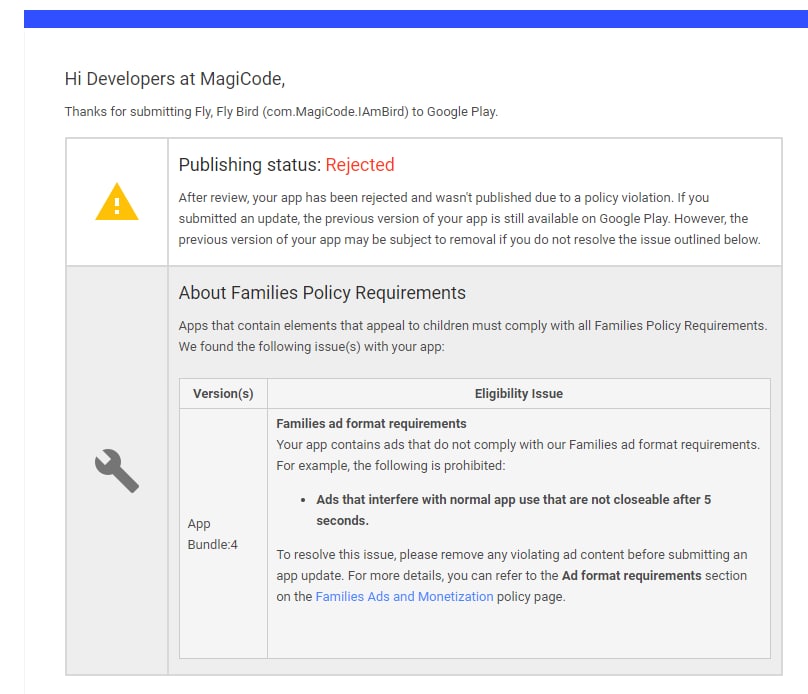Click the blue header bar at top
This screenshot has width=808, height=694.
[x=416, y=19]
